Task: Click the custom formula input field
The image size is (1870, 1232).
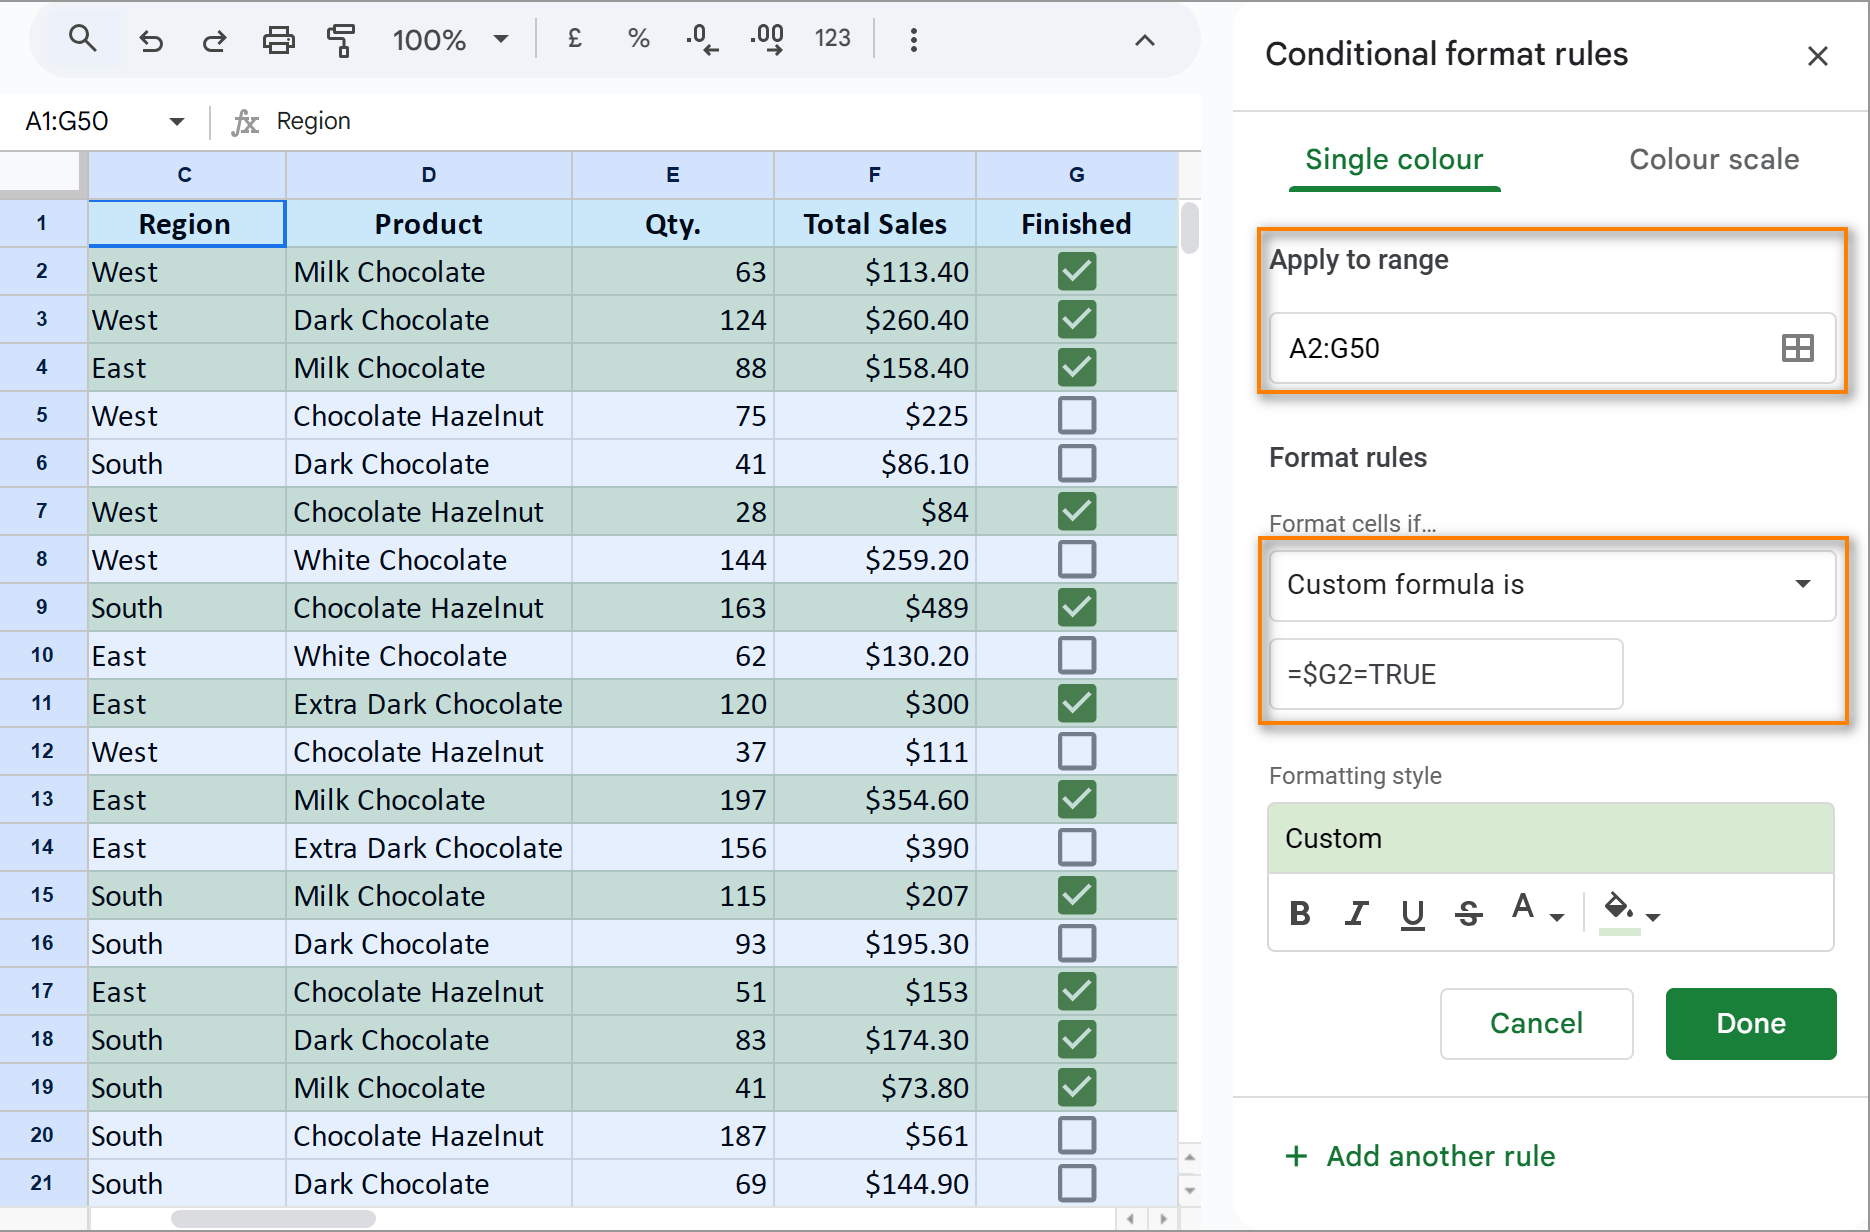Action: (x=1446, y=674)
